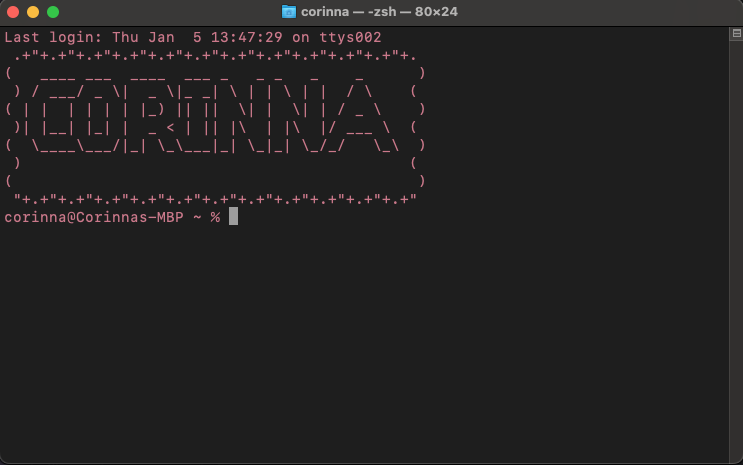Click the split pane icon at top right

coord(735,33)
